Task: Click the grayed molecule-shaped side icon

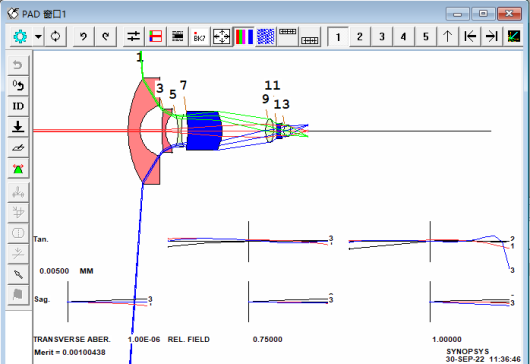Action: point(18,192)
